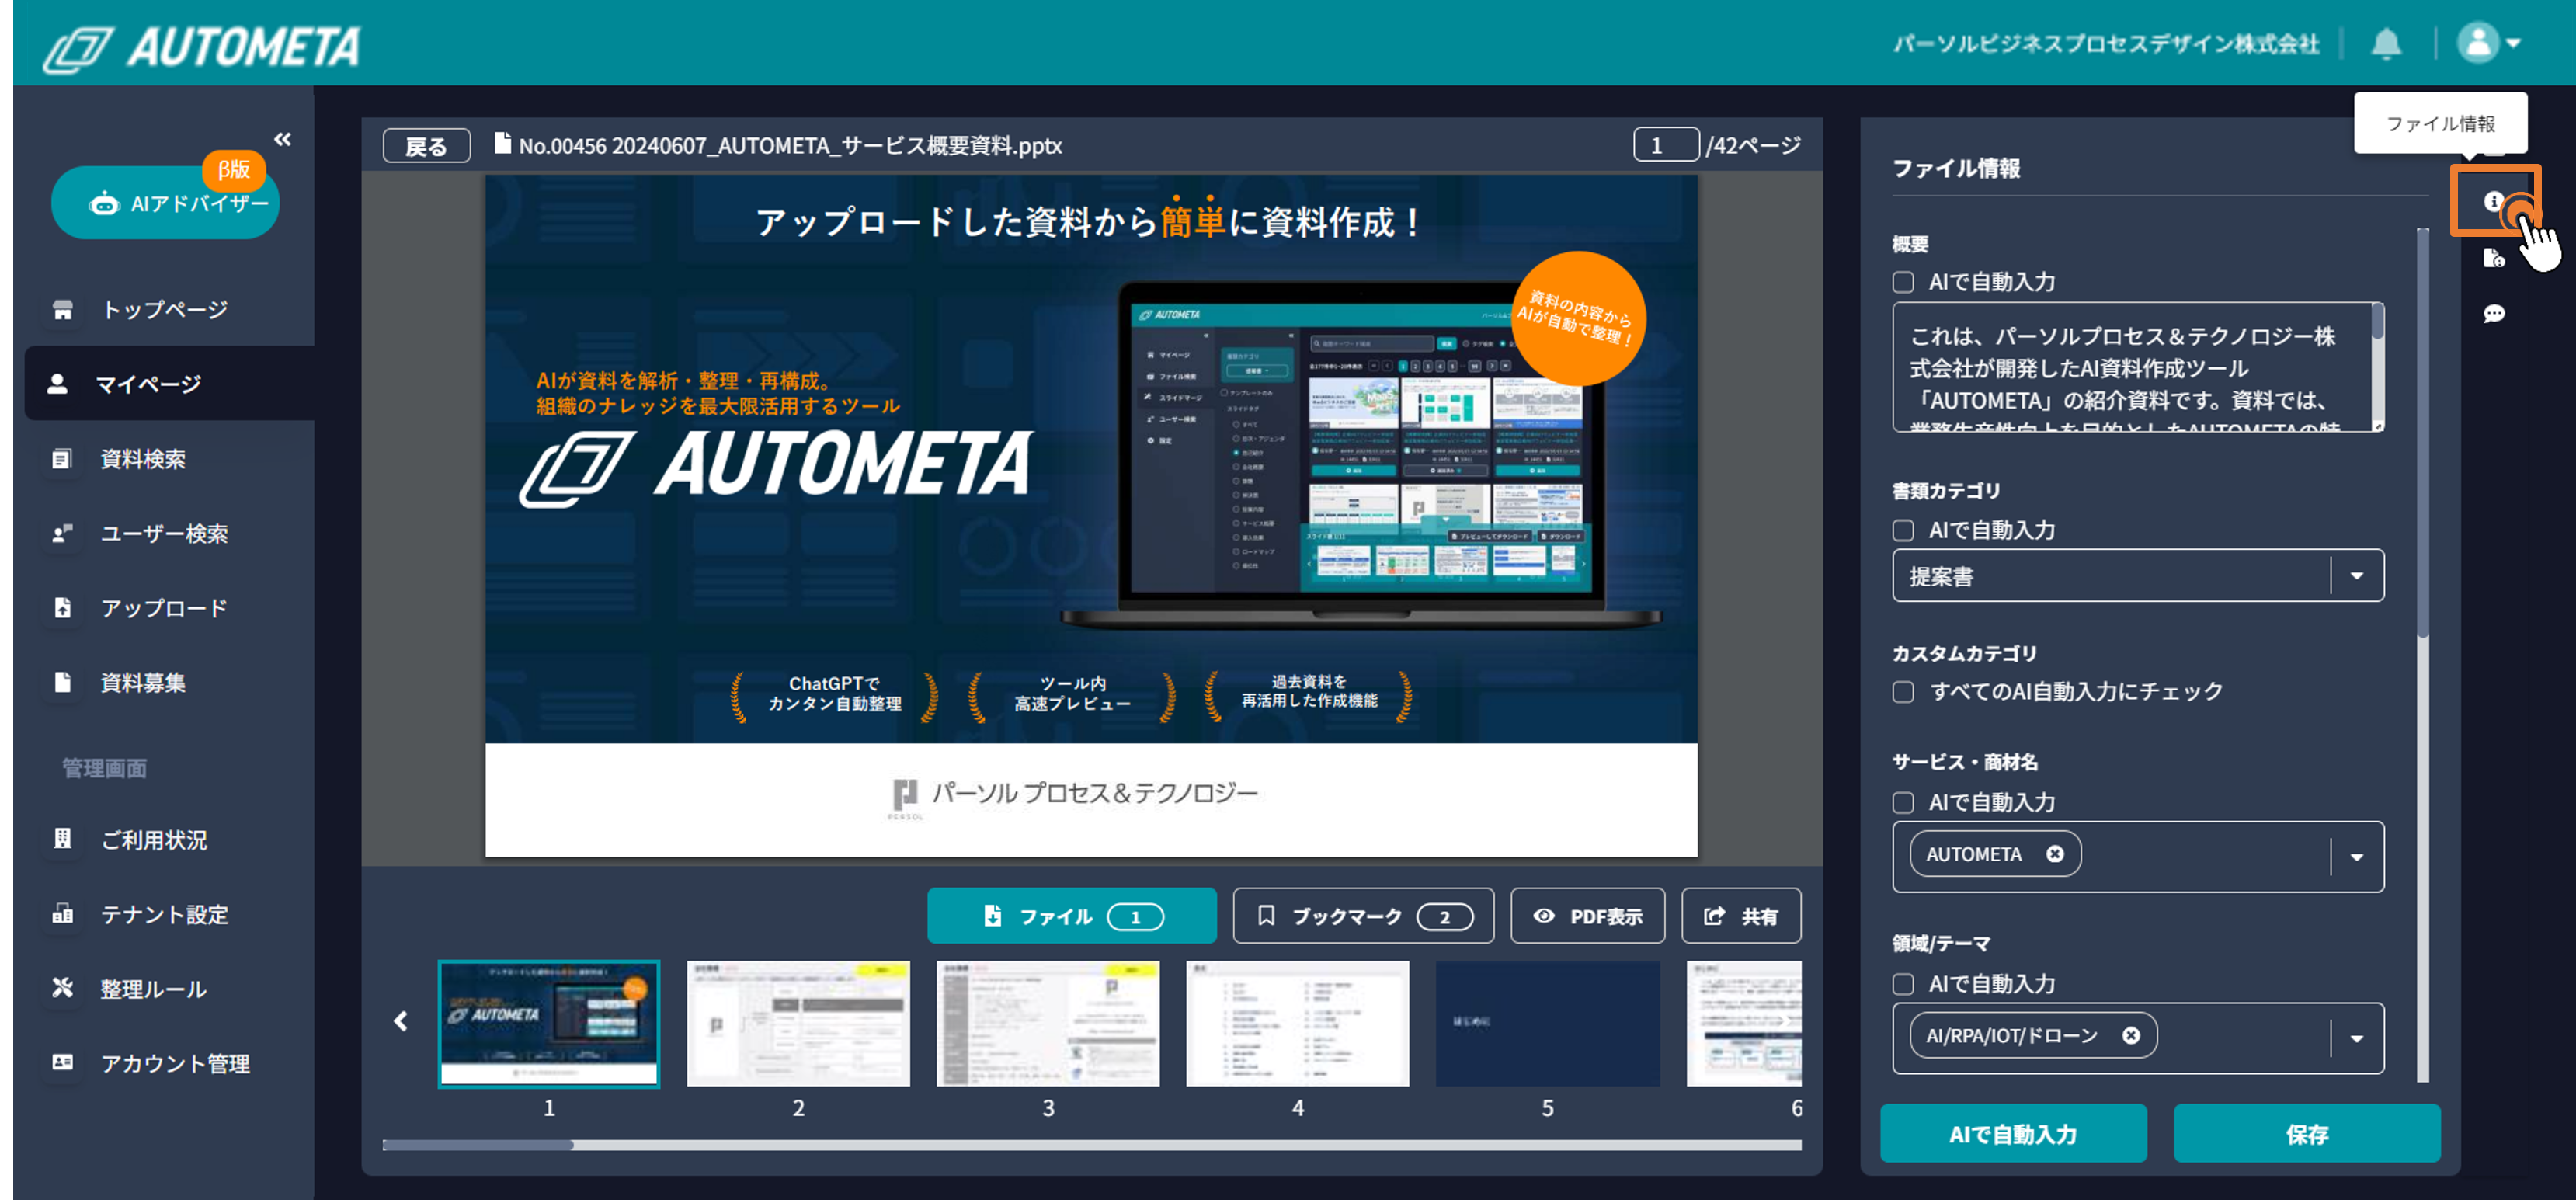This screenshot has height=1203, width=2576.
Task: Open notifications bell icon
Action: point(2386,43)
